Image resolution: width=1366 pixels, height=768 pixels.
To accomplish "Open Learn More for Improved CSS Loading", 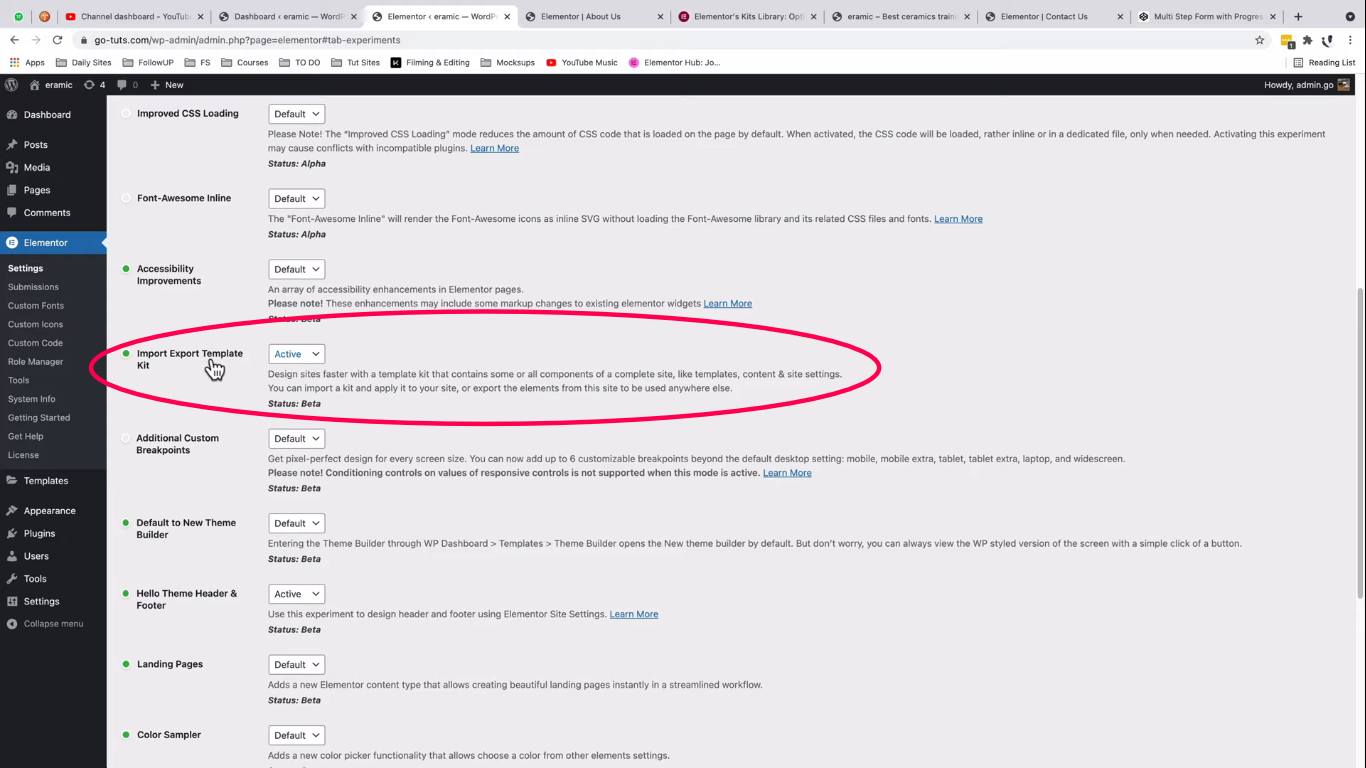I will click(494, 148).
